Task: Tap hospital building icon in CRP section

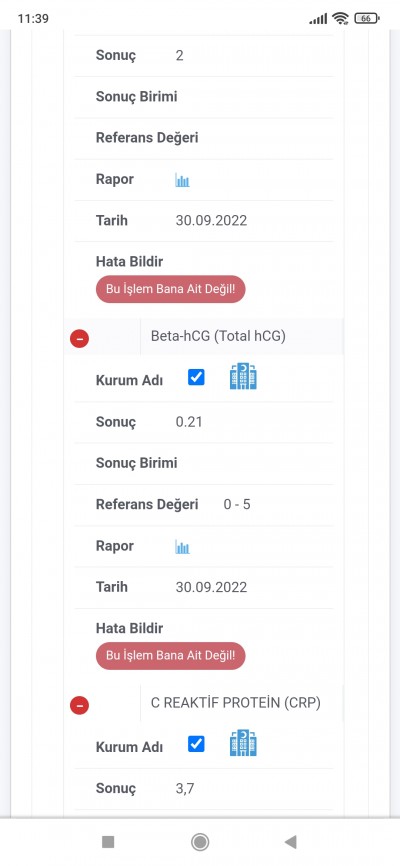Action: point(243,743)
